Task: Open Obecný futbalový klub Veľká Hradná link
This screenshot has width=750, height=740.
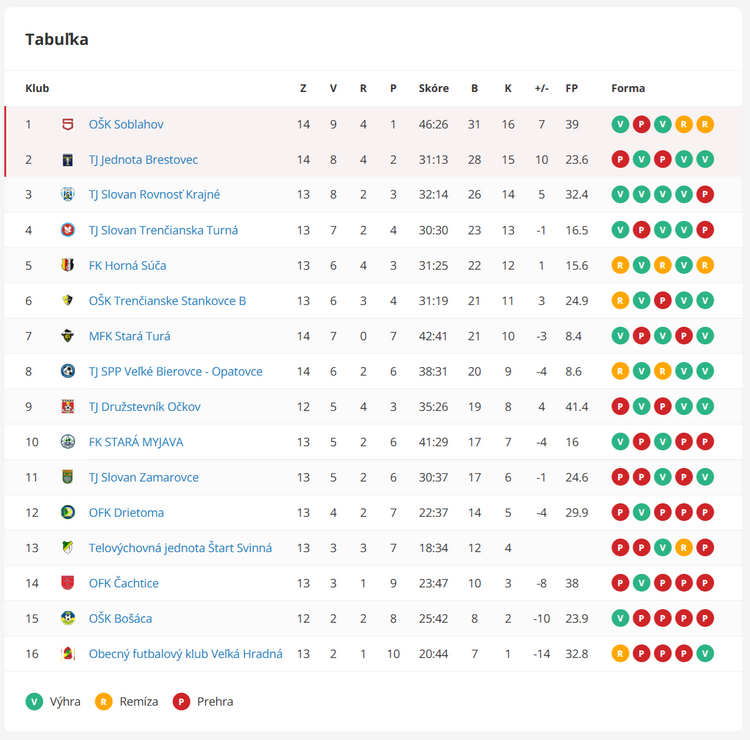Action: (x=185, y=654)
